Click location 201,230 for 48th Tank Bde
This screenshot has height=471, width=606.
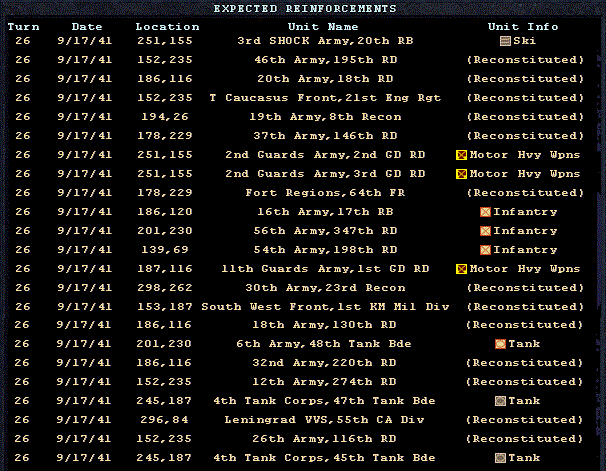tap(164, 344)
